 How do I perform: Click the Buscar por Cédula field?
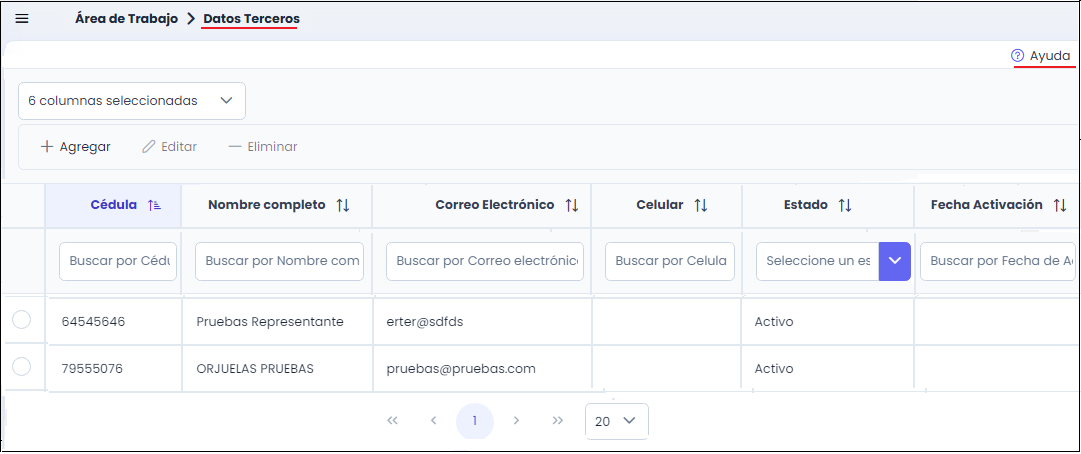pos(118,261)
